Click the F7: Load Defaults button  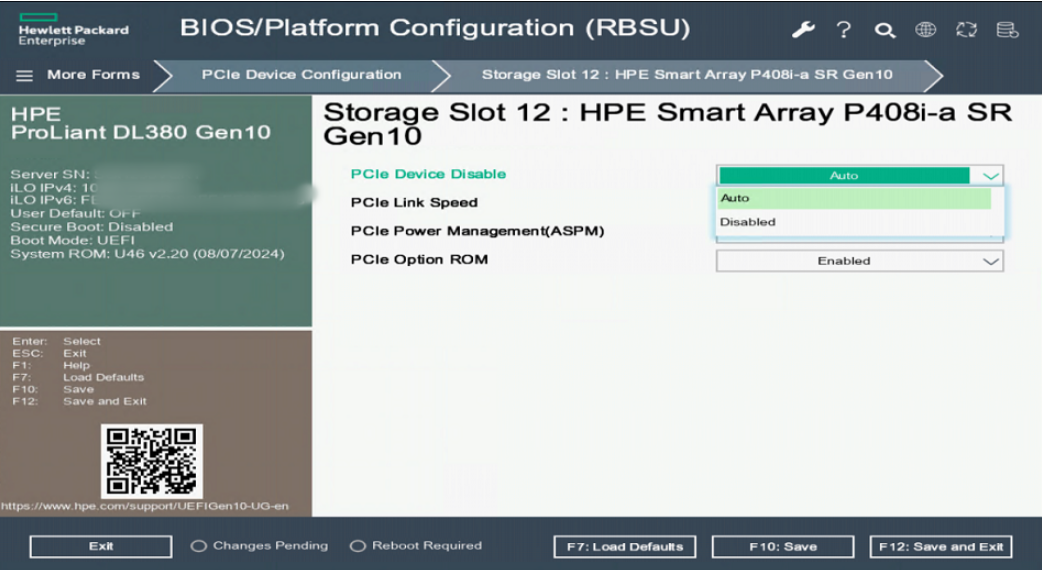pyautogui.click(x=625, y=547)
